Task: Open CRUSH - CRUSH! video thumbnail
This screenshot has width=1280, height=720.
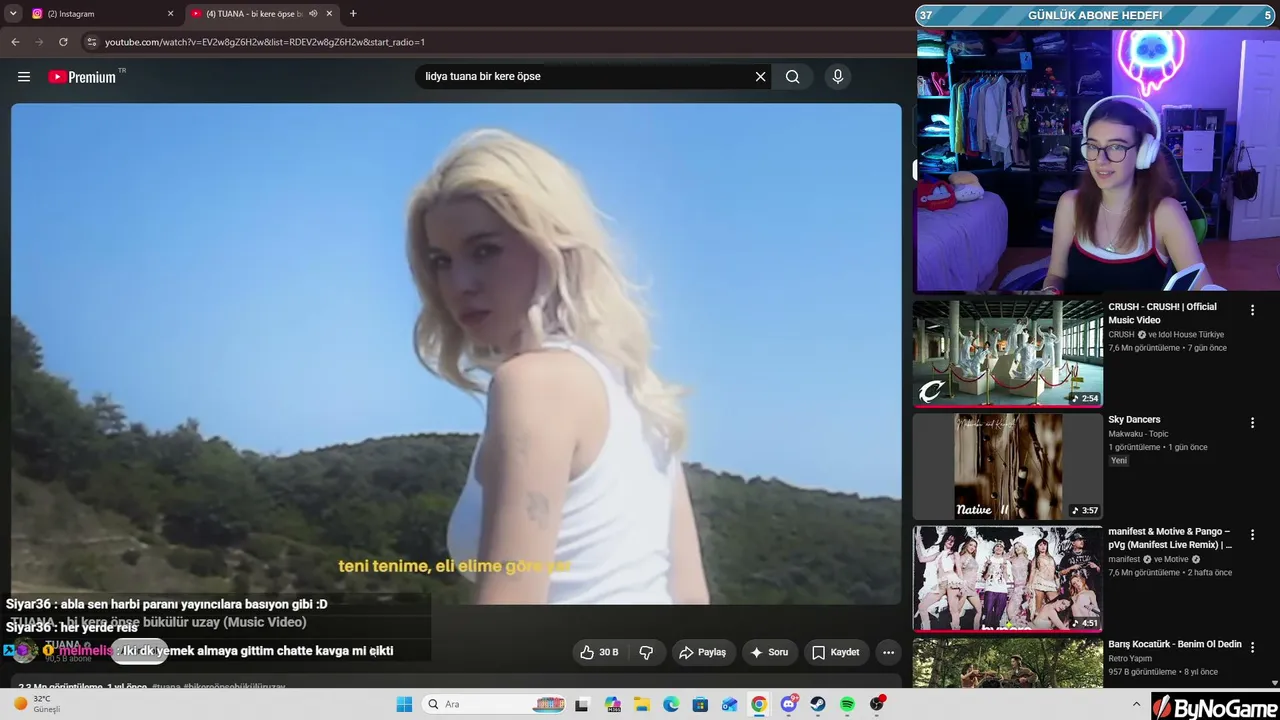Action: coord(1007,354)
